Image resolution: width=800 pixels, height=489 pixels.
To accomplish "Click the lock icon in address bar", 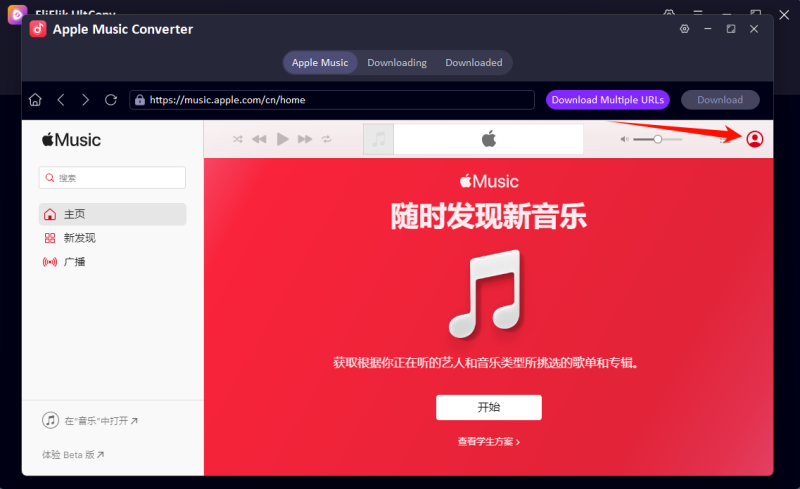I will [x=140, y=100].
